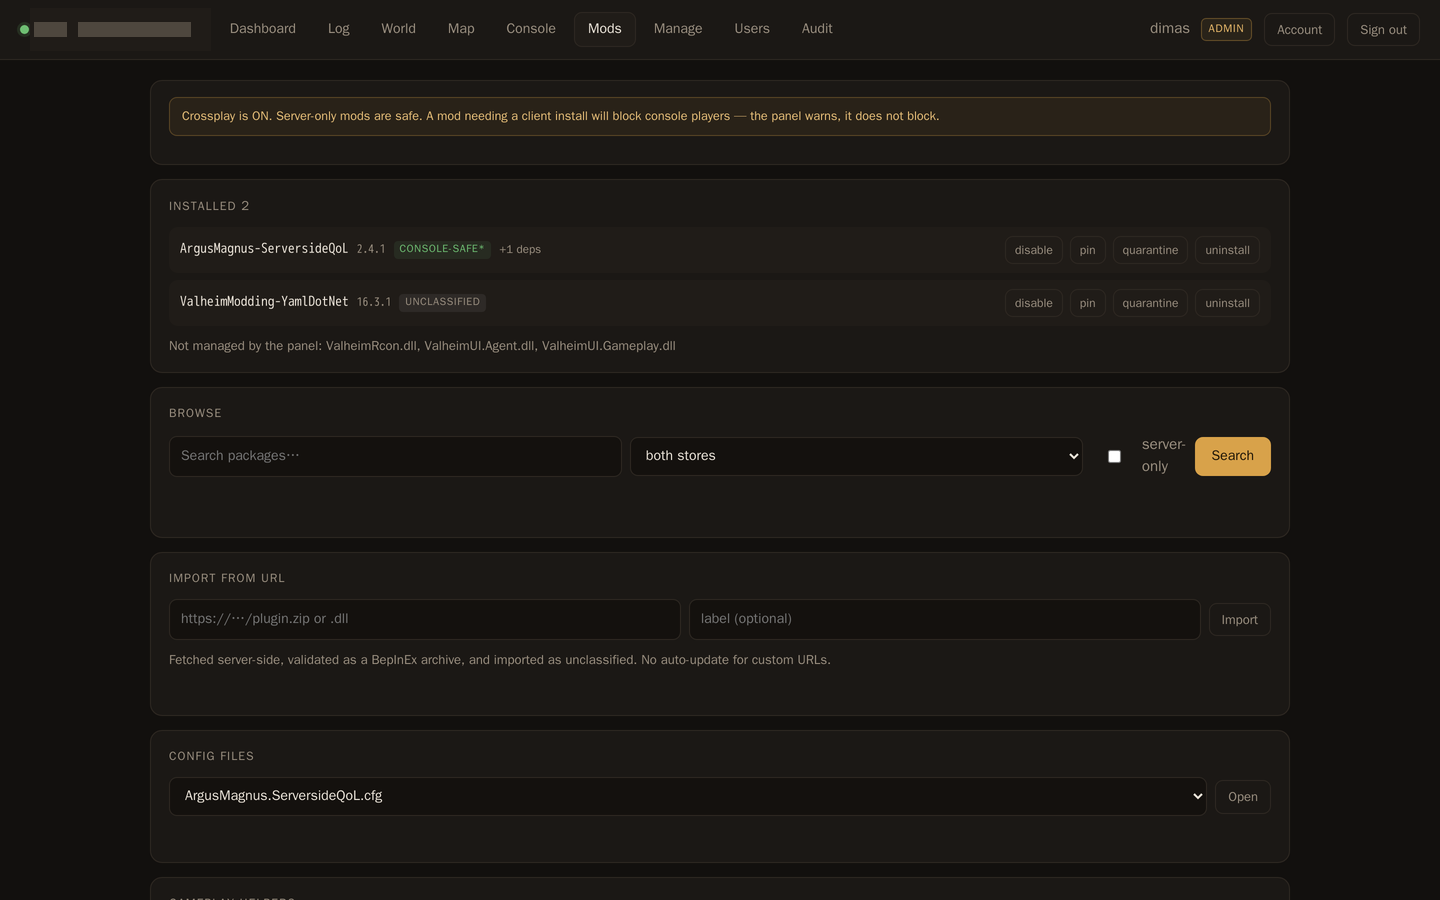Screen dimensions: 1440x900
Task: Click the label (optional) field
Action: [945, 619]
